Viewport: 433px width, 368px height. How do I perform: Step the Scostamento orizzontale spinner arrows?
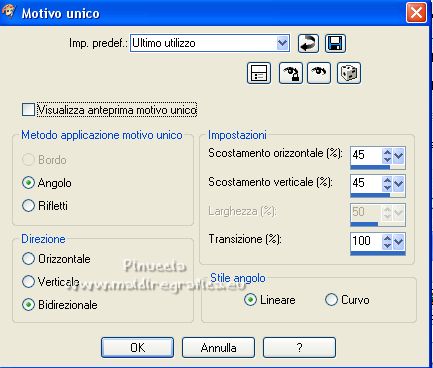click(x=387, y=155)
